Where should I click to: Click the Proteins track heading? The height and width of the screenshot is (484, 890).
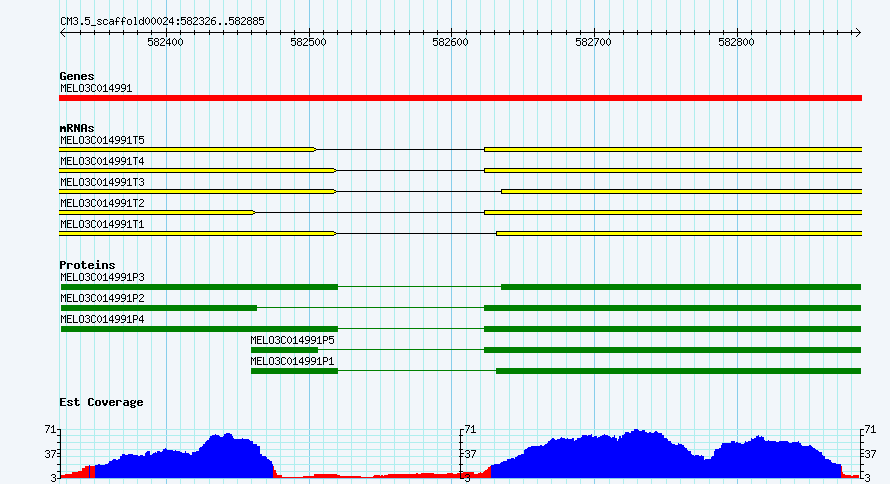tap(87, 265)
